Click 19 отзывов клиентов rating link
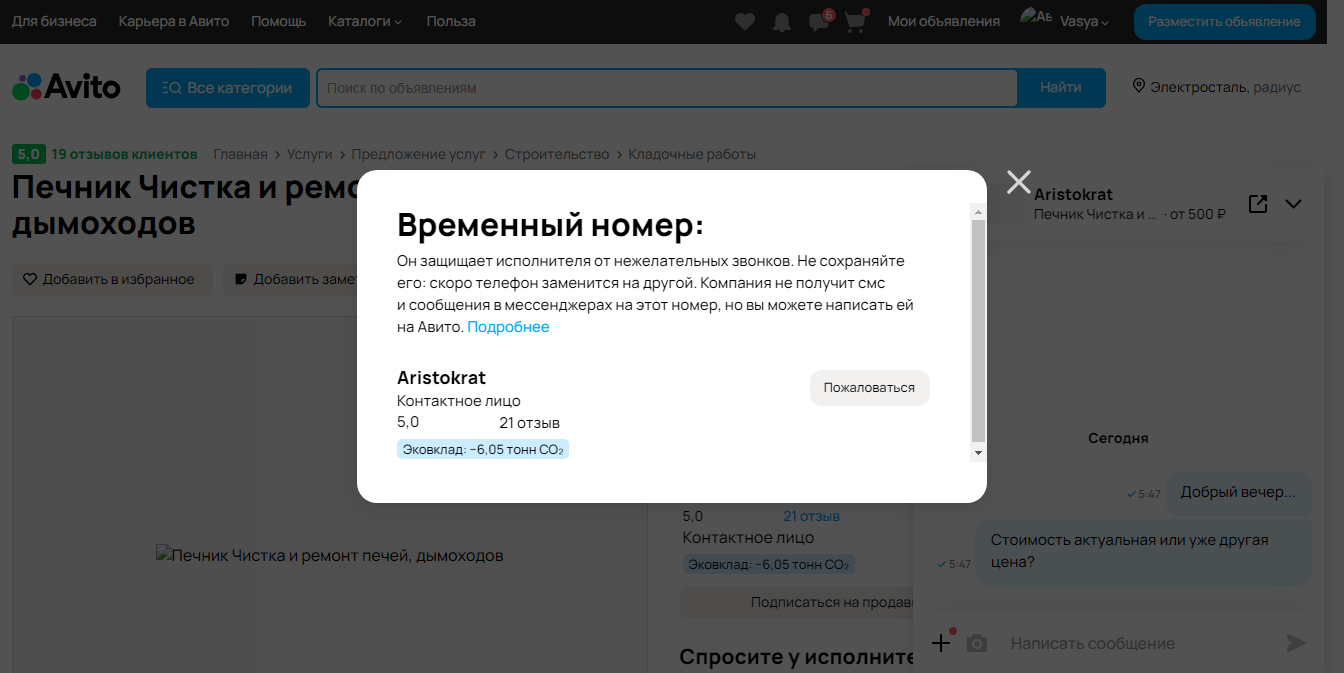Image resolution: width=1344 pixels, height=673 pixels. pos(124,154)
